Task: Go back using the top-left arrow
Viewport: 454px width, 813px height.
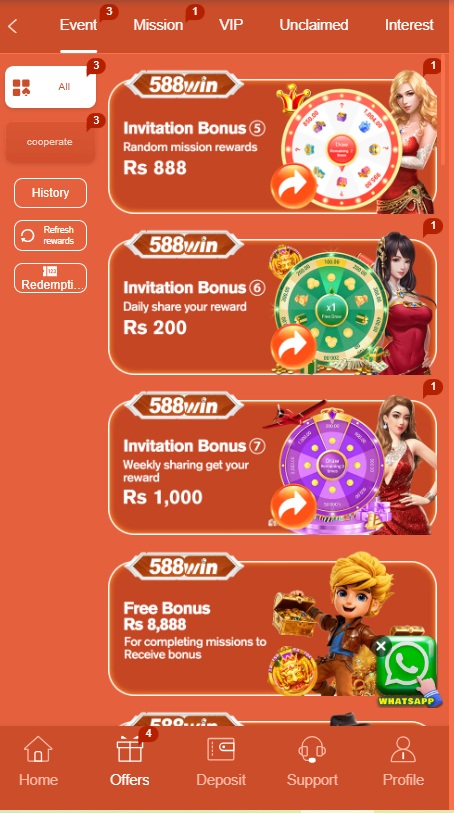Action: 13,26
